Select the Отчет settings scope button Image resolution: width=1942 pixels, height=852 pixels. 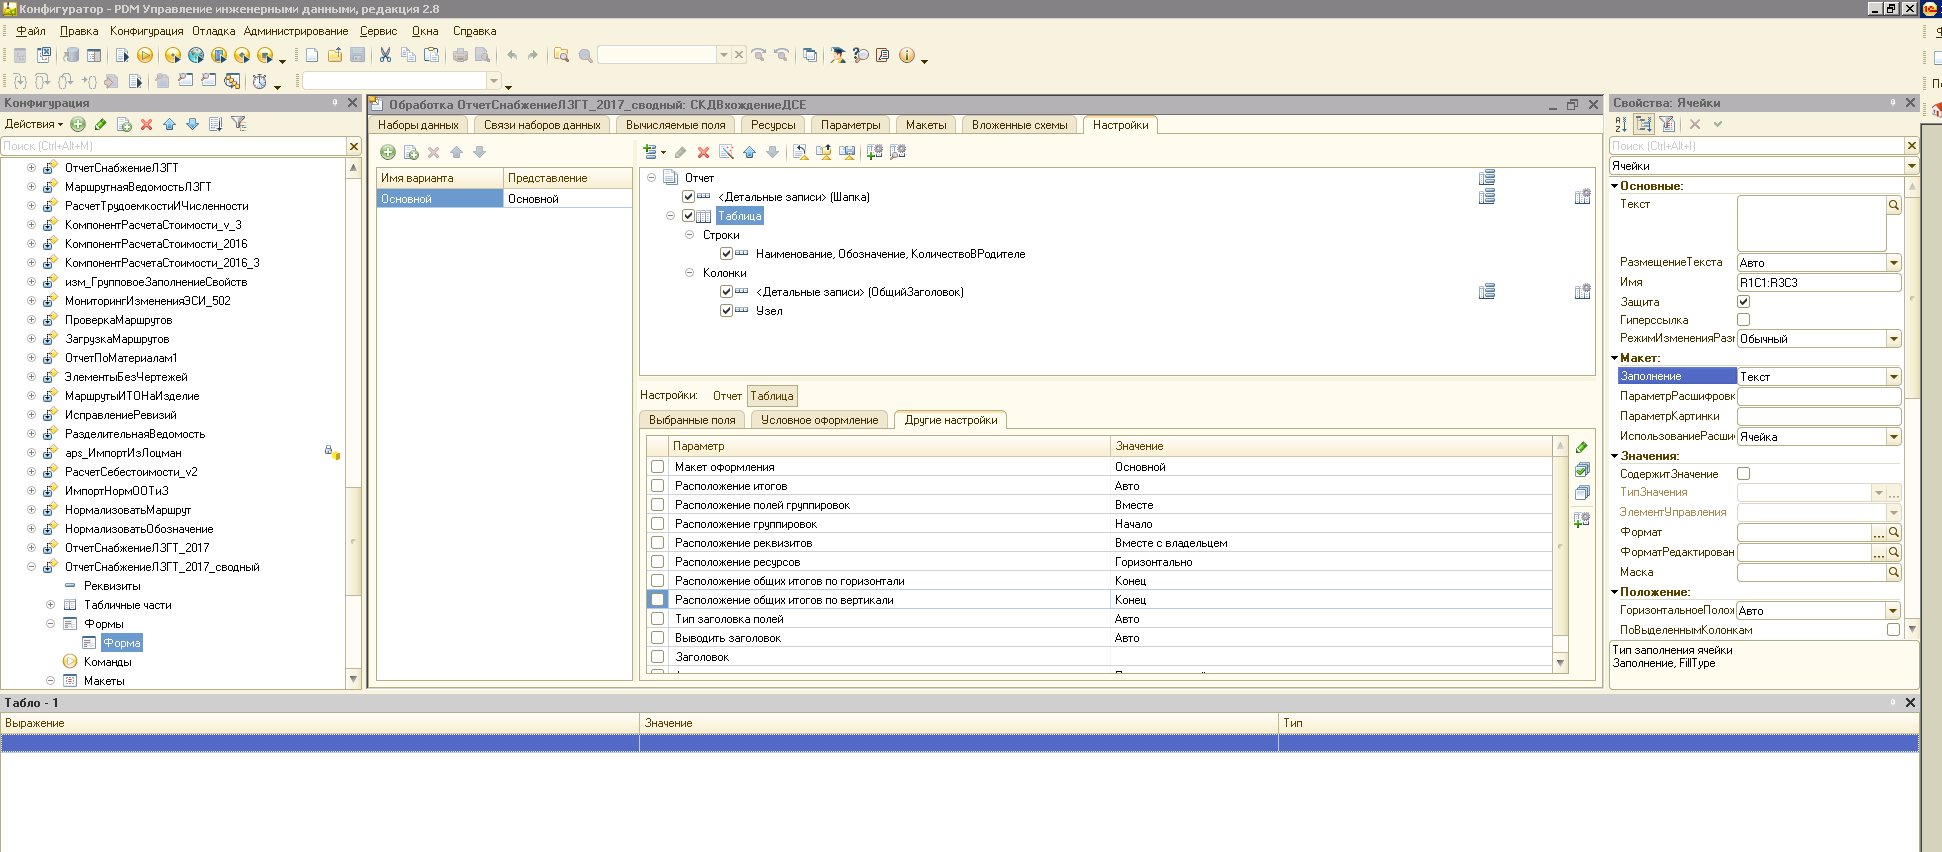(x=727, y=396)
